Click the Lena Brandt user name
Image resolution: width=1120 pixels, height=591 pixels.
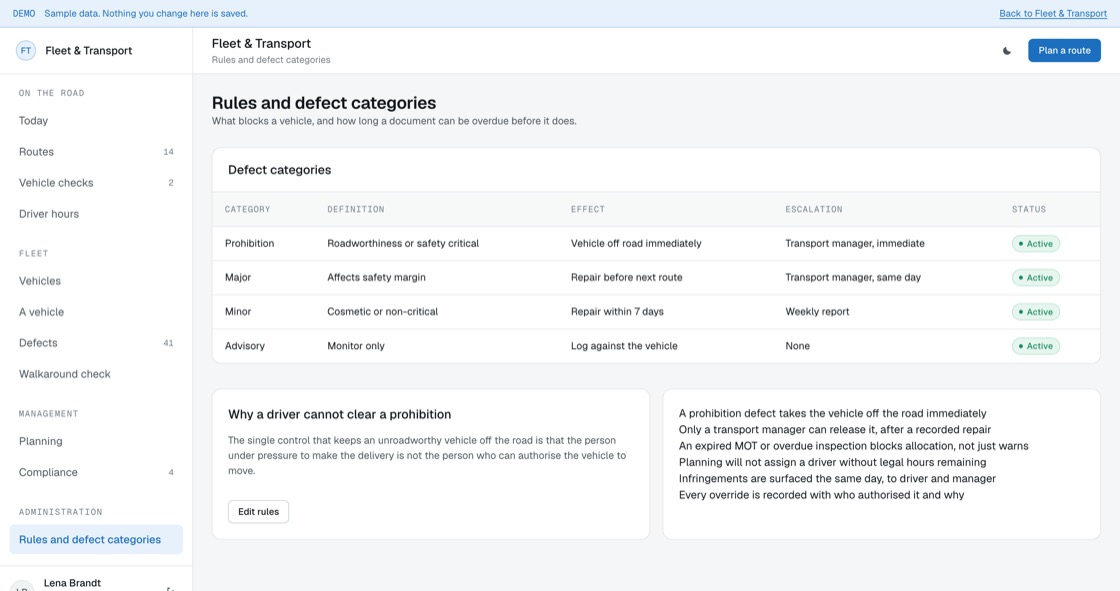(x=72, y=583)
